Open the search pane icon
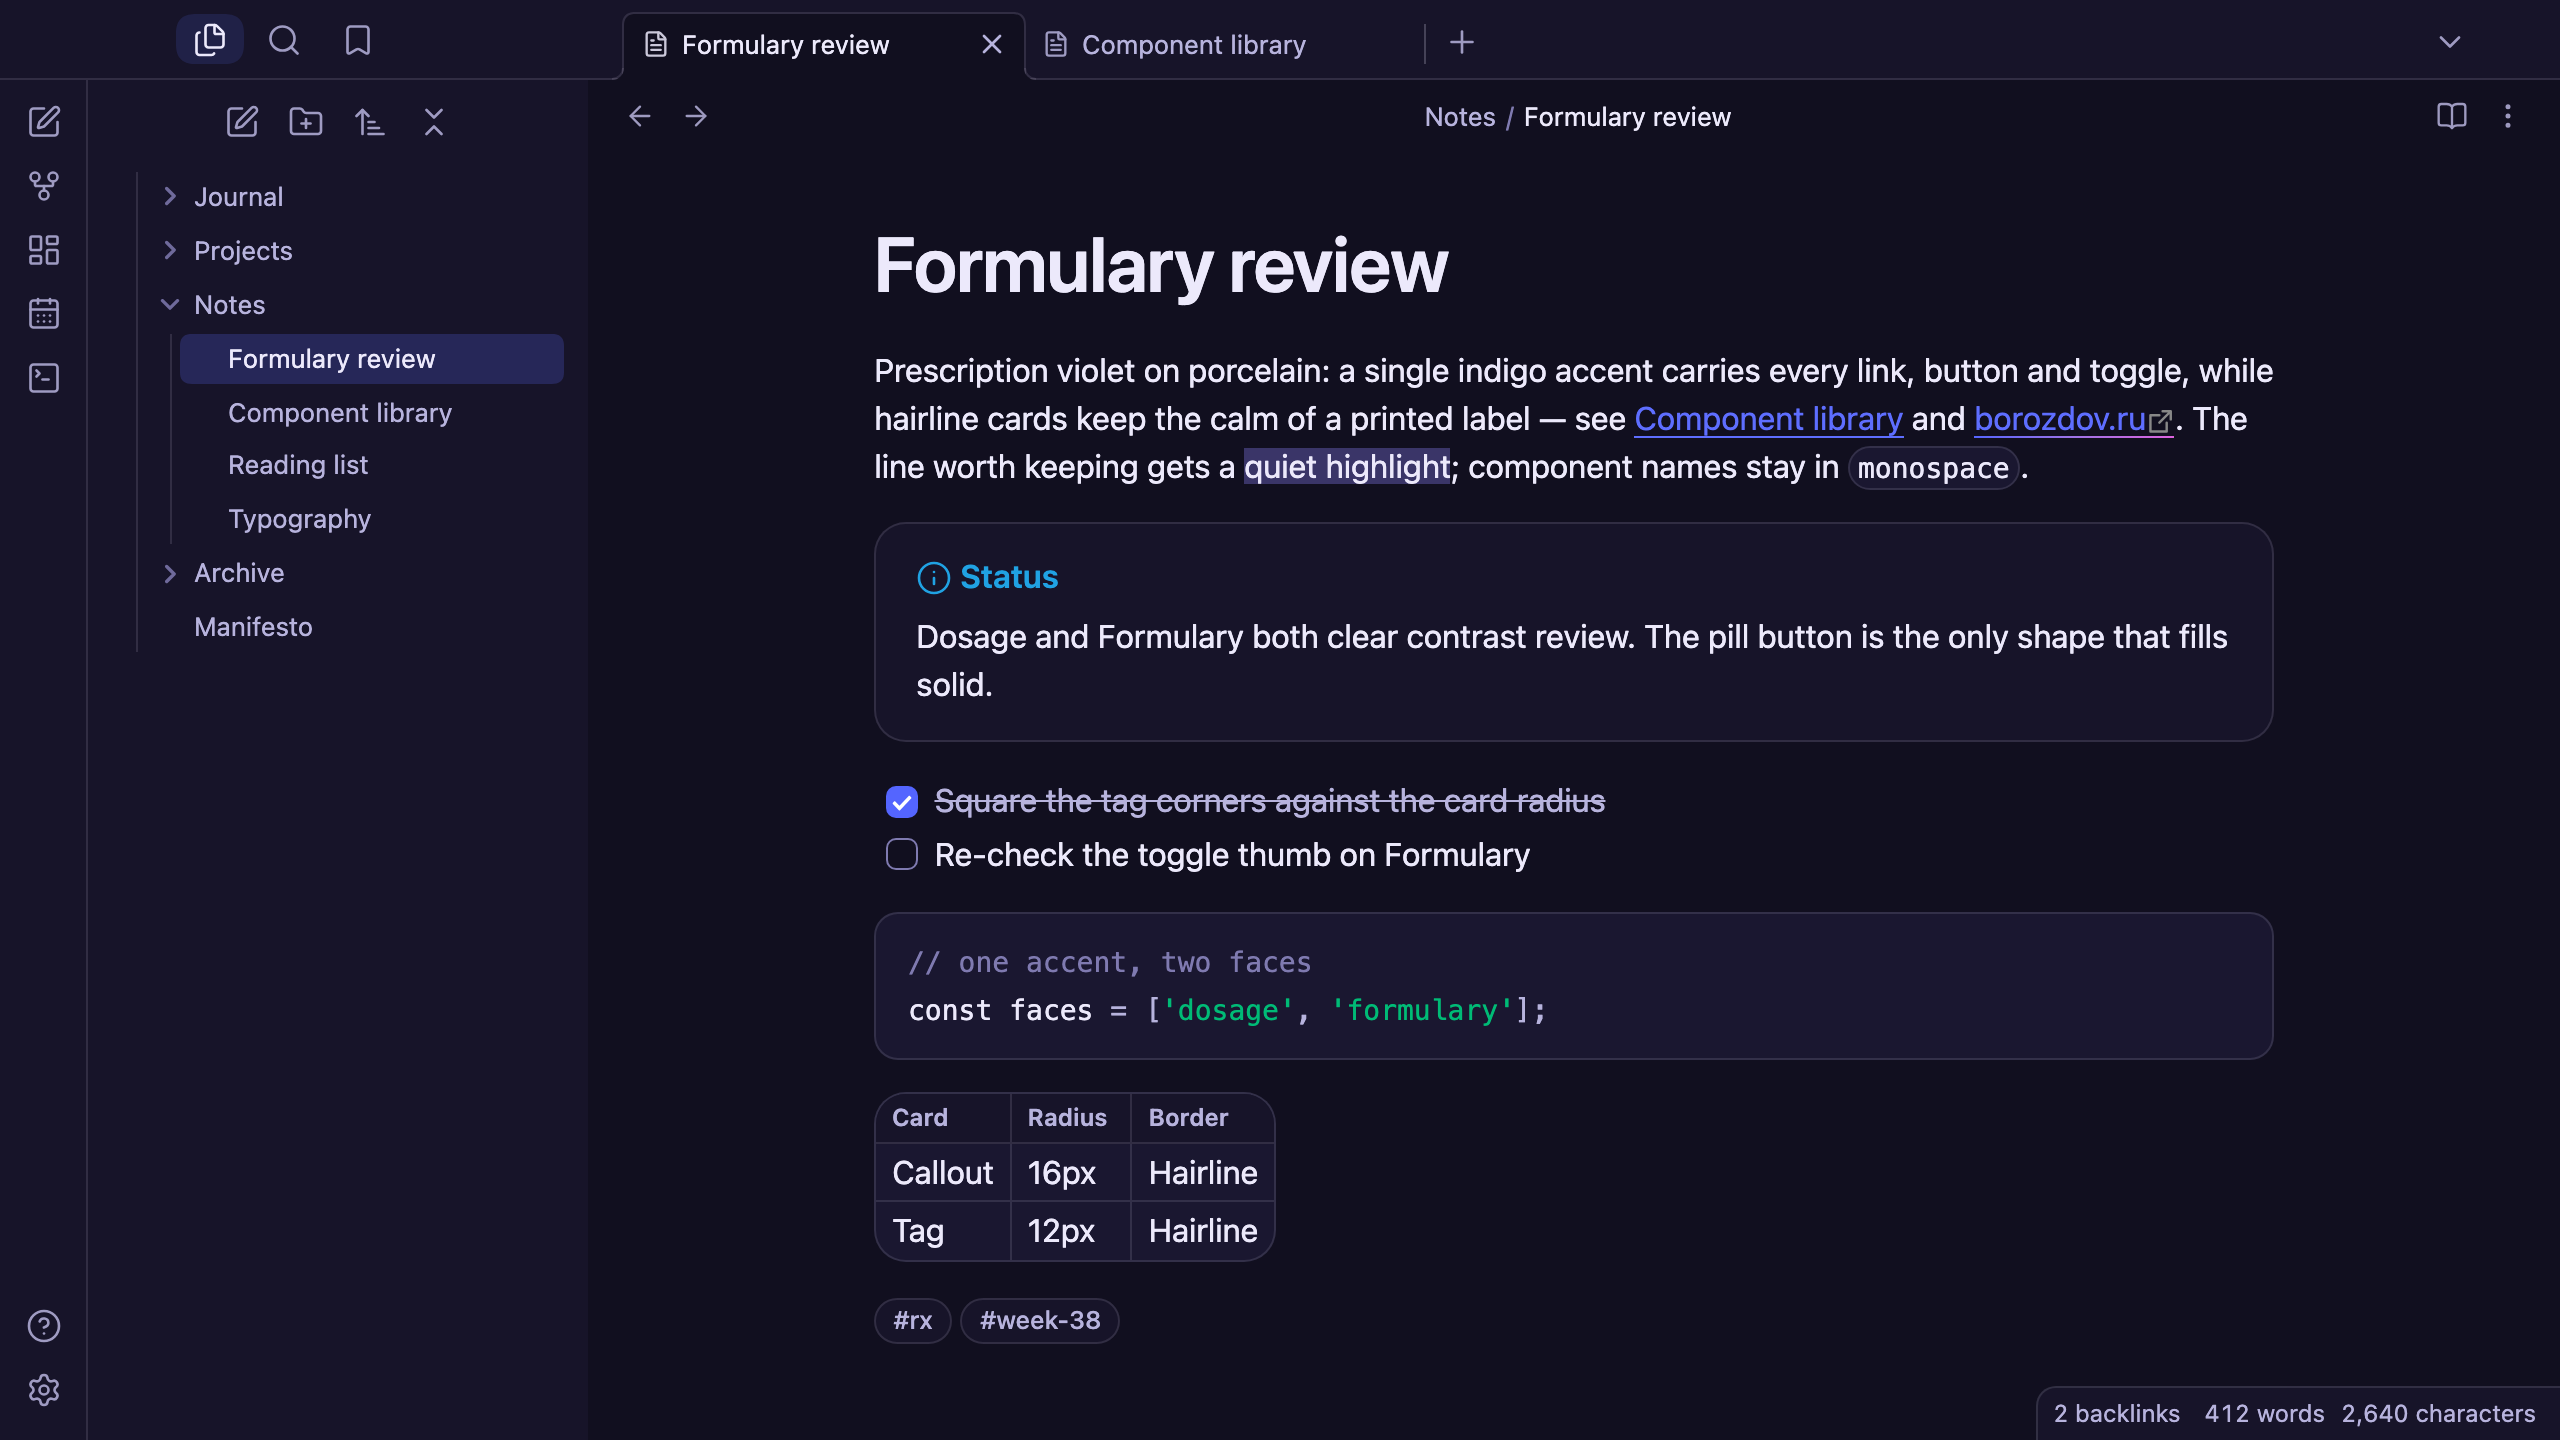This screenshot has width=2560, height=1440. (284, 40)
